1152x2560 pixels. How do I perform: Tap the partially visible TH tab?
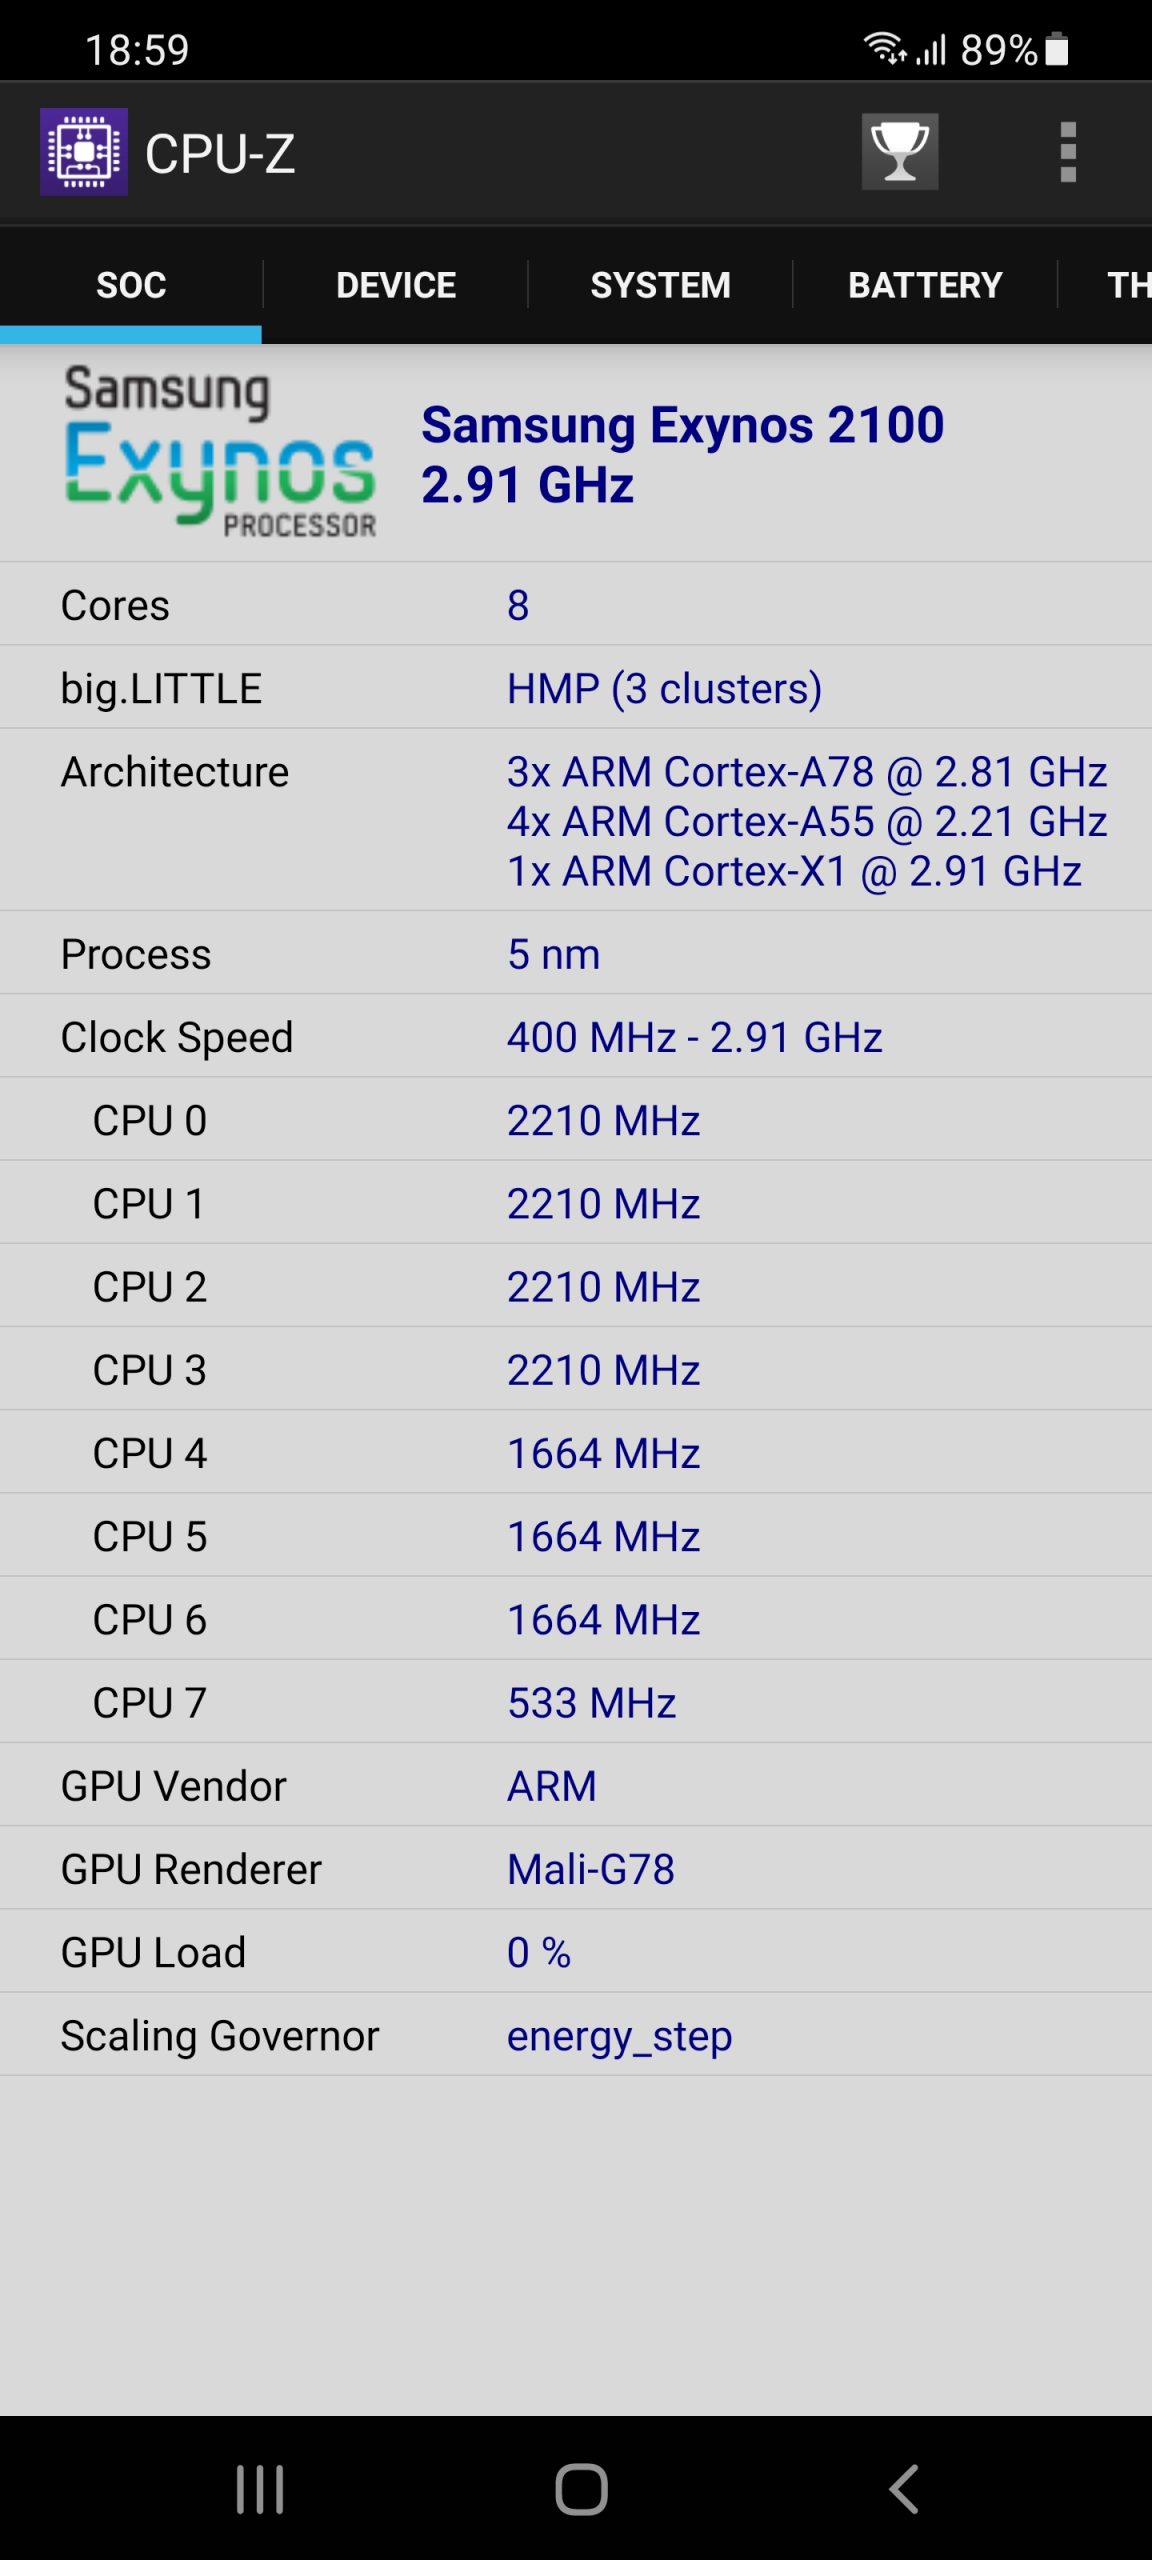click(1128, 285)
